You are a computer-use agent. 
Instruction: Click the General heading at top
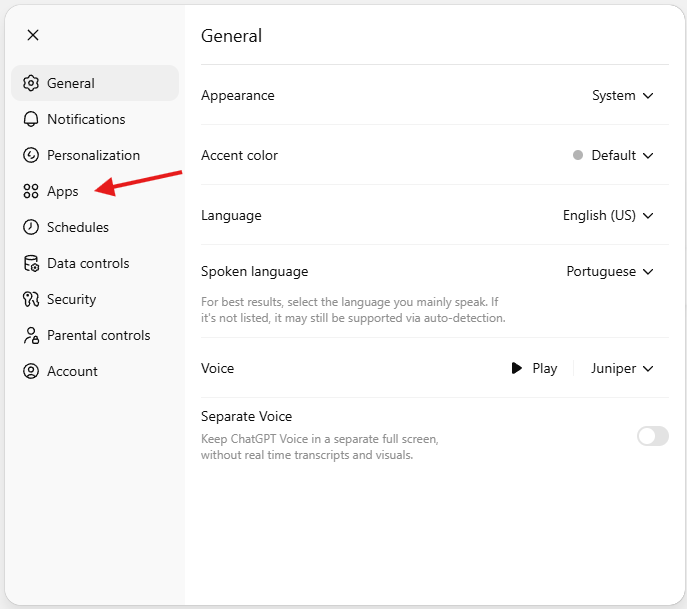point(231,36)
